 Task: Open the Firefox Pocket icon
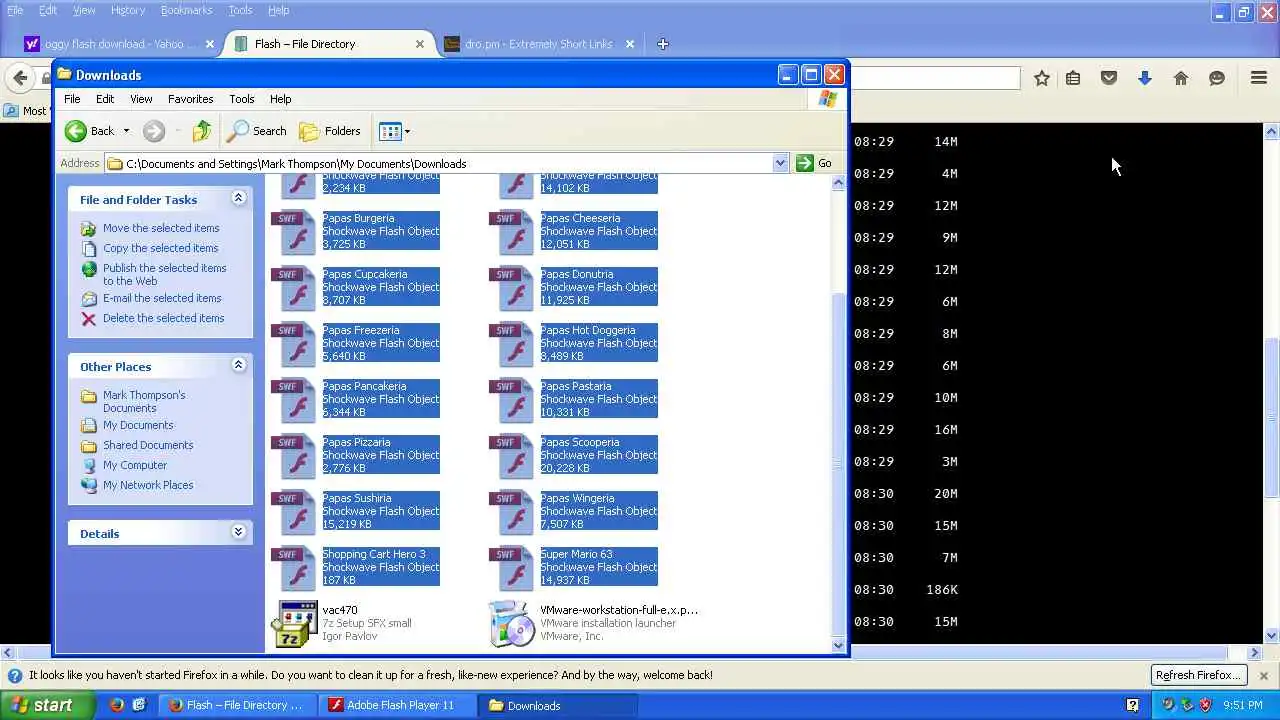coord(1109,78)
